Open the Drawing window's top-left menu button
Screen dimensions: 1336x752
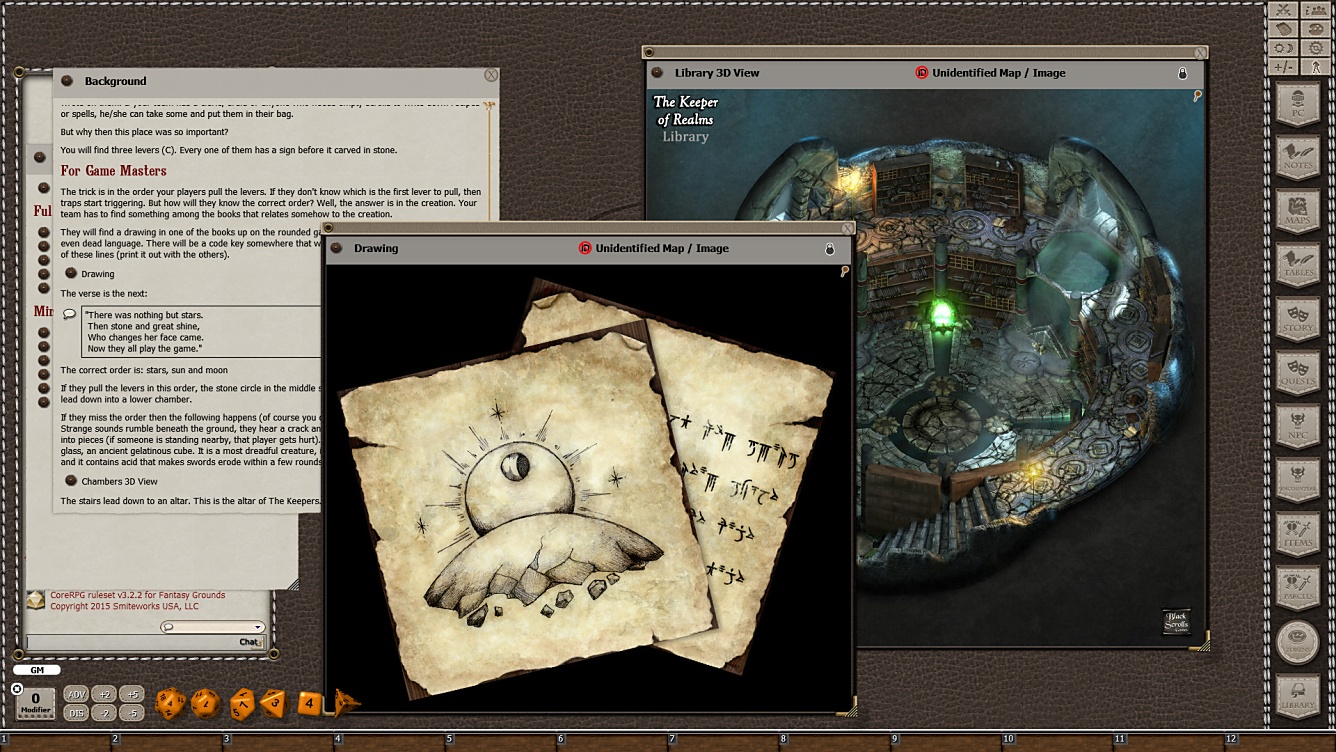point(337,248)
